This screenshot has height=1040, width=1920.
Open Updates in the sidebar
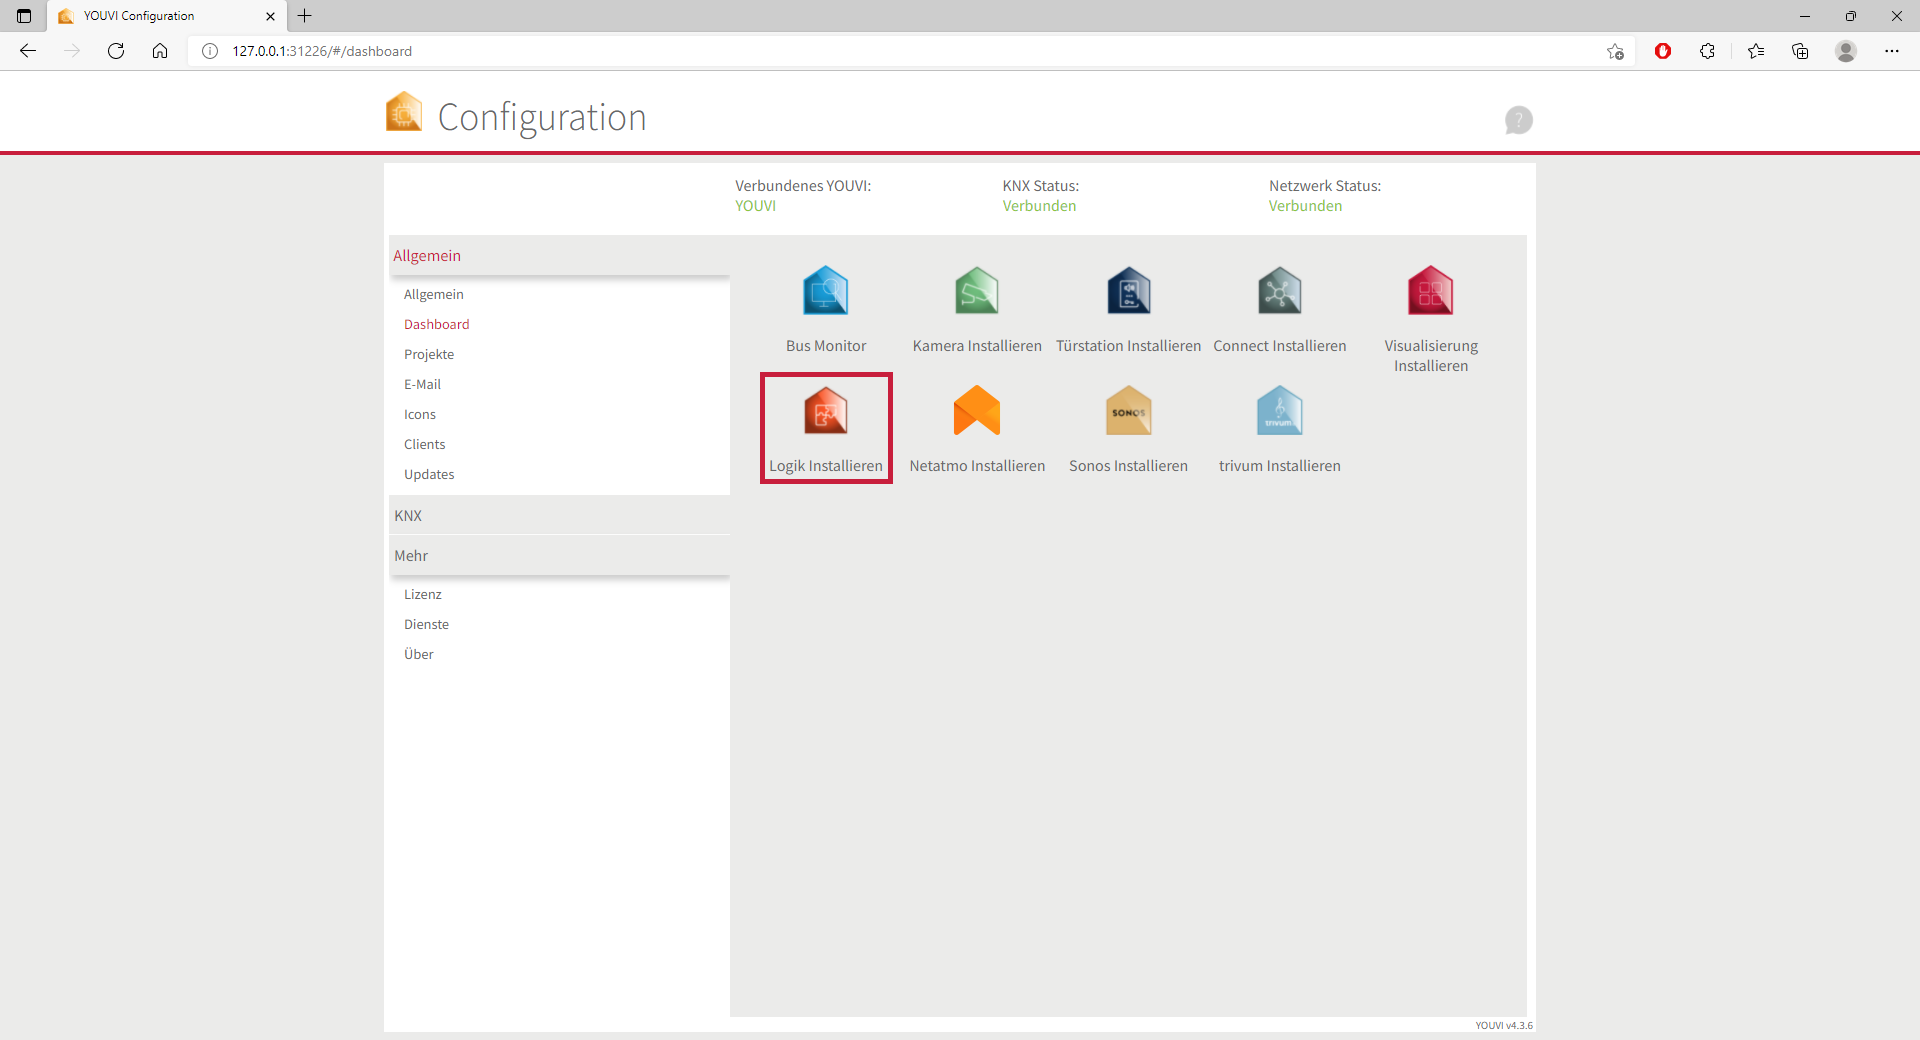pos(429,474)
